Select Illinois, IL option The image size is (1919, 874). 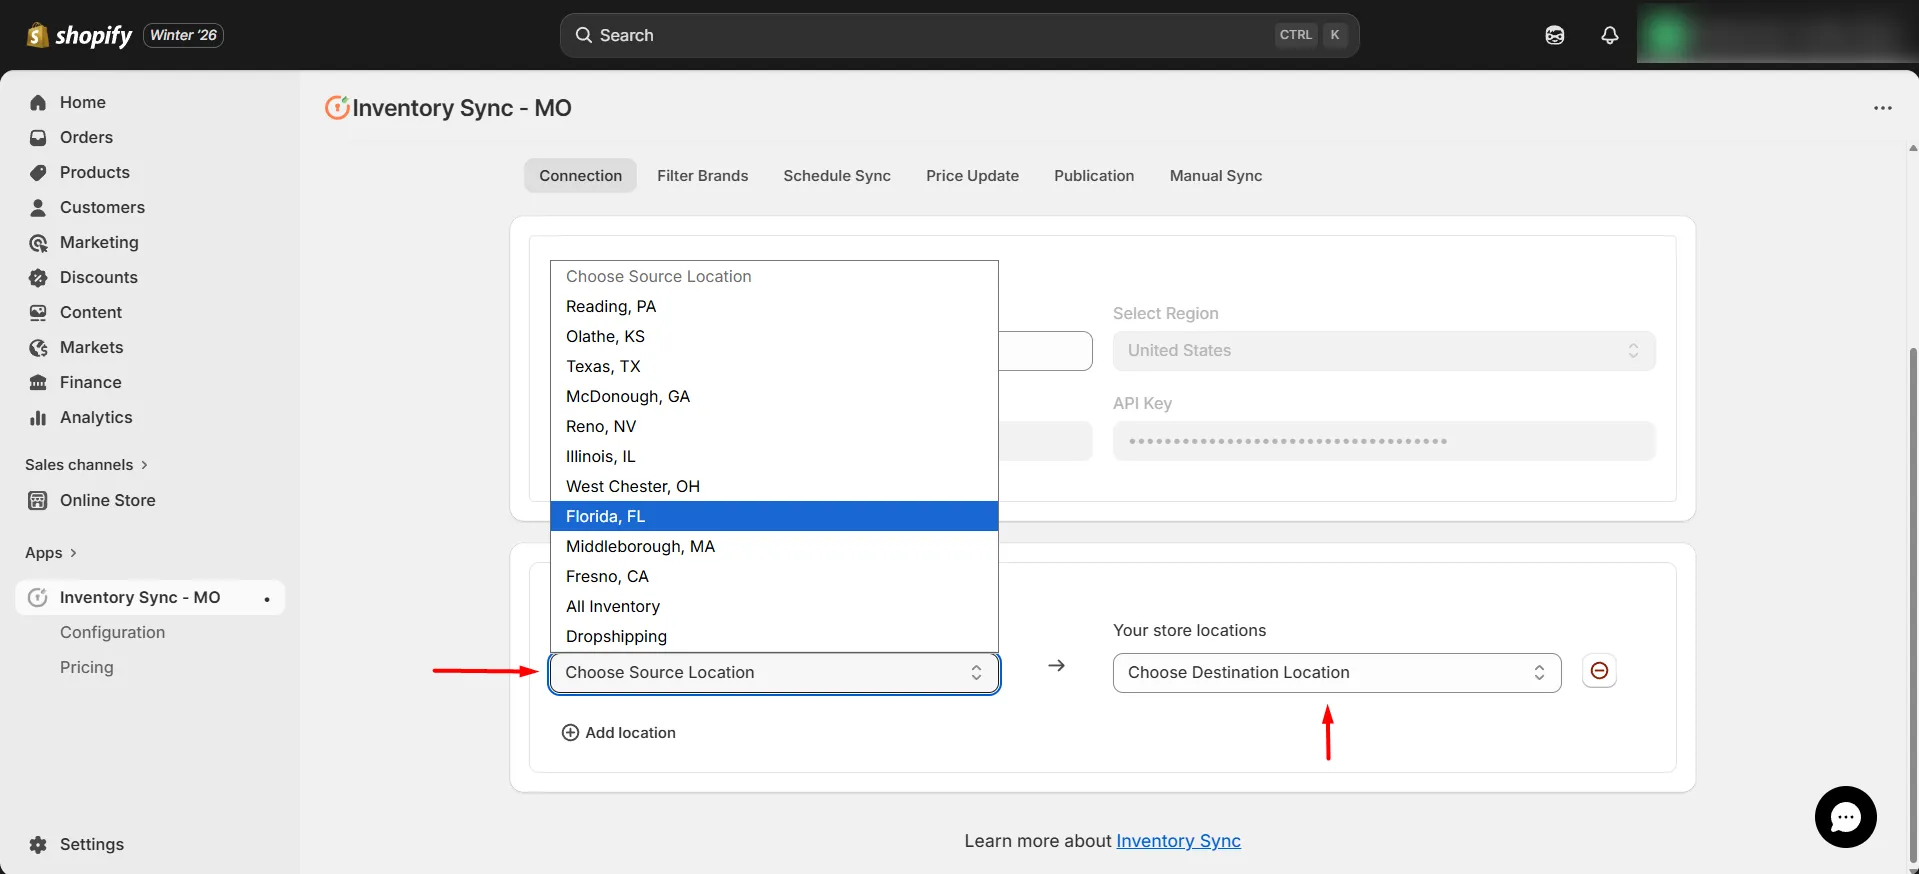[x=774, y=456]
